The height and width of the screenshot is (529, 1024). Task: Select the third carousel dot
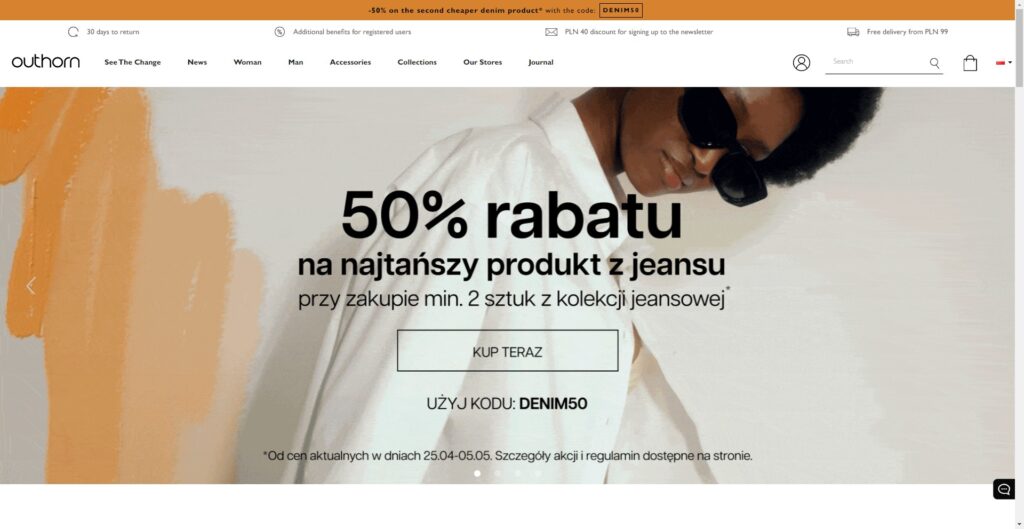518,473
